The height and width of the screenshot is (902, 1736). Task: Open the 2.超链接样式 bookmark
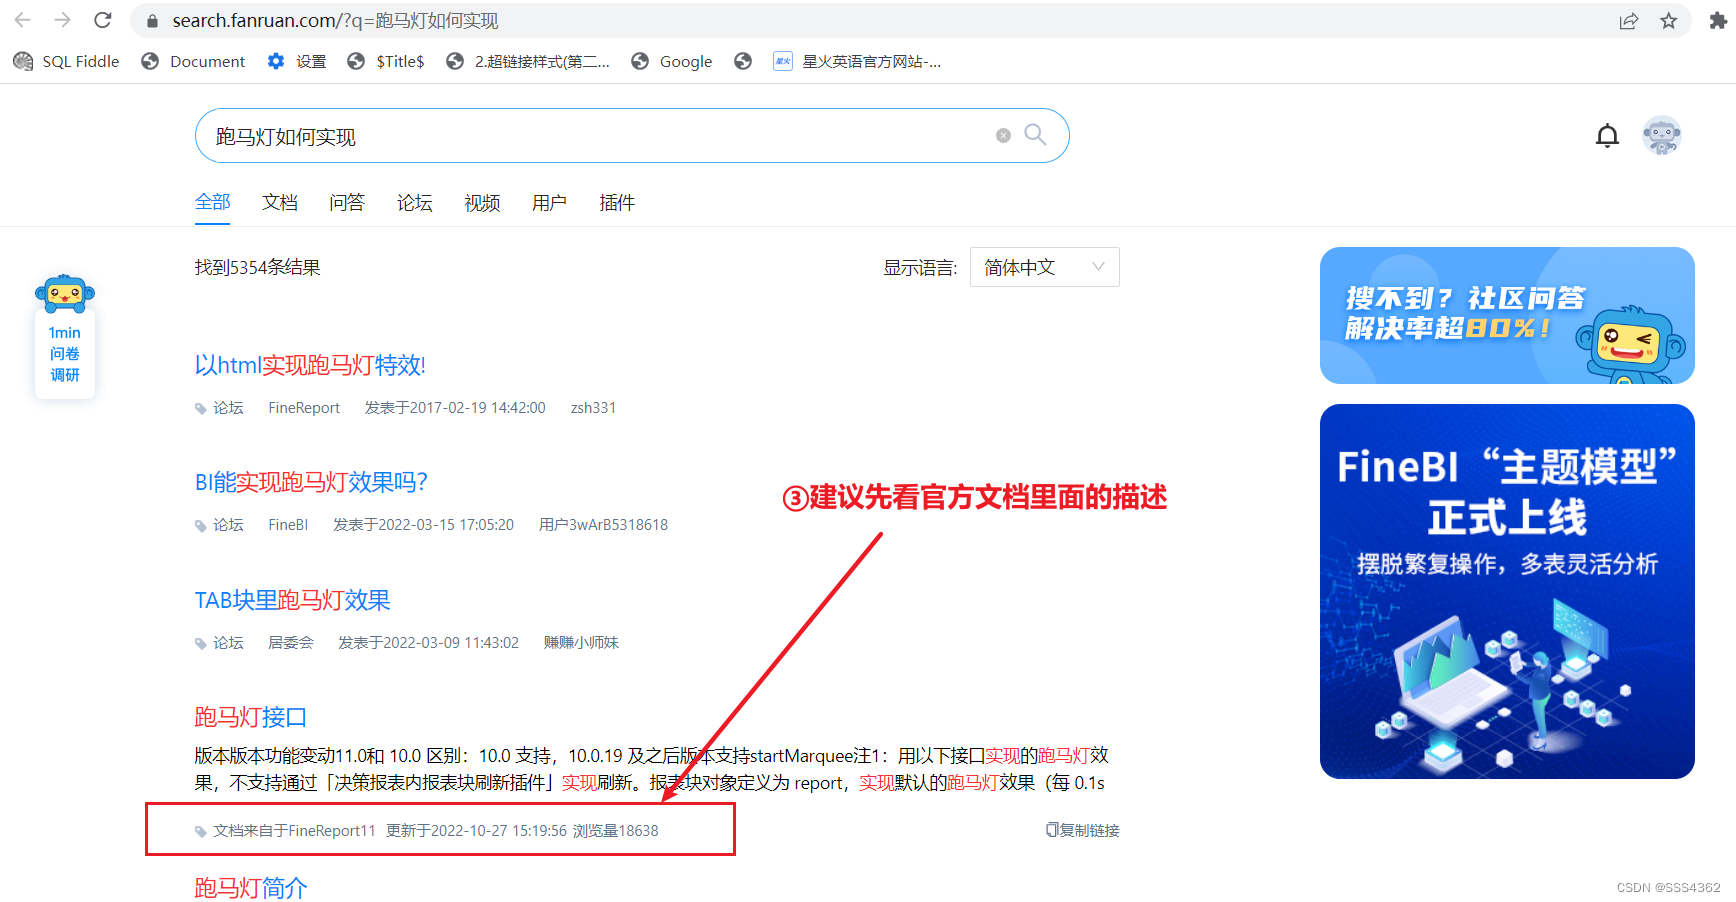[528, 61]
